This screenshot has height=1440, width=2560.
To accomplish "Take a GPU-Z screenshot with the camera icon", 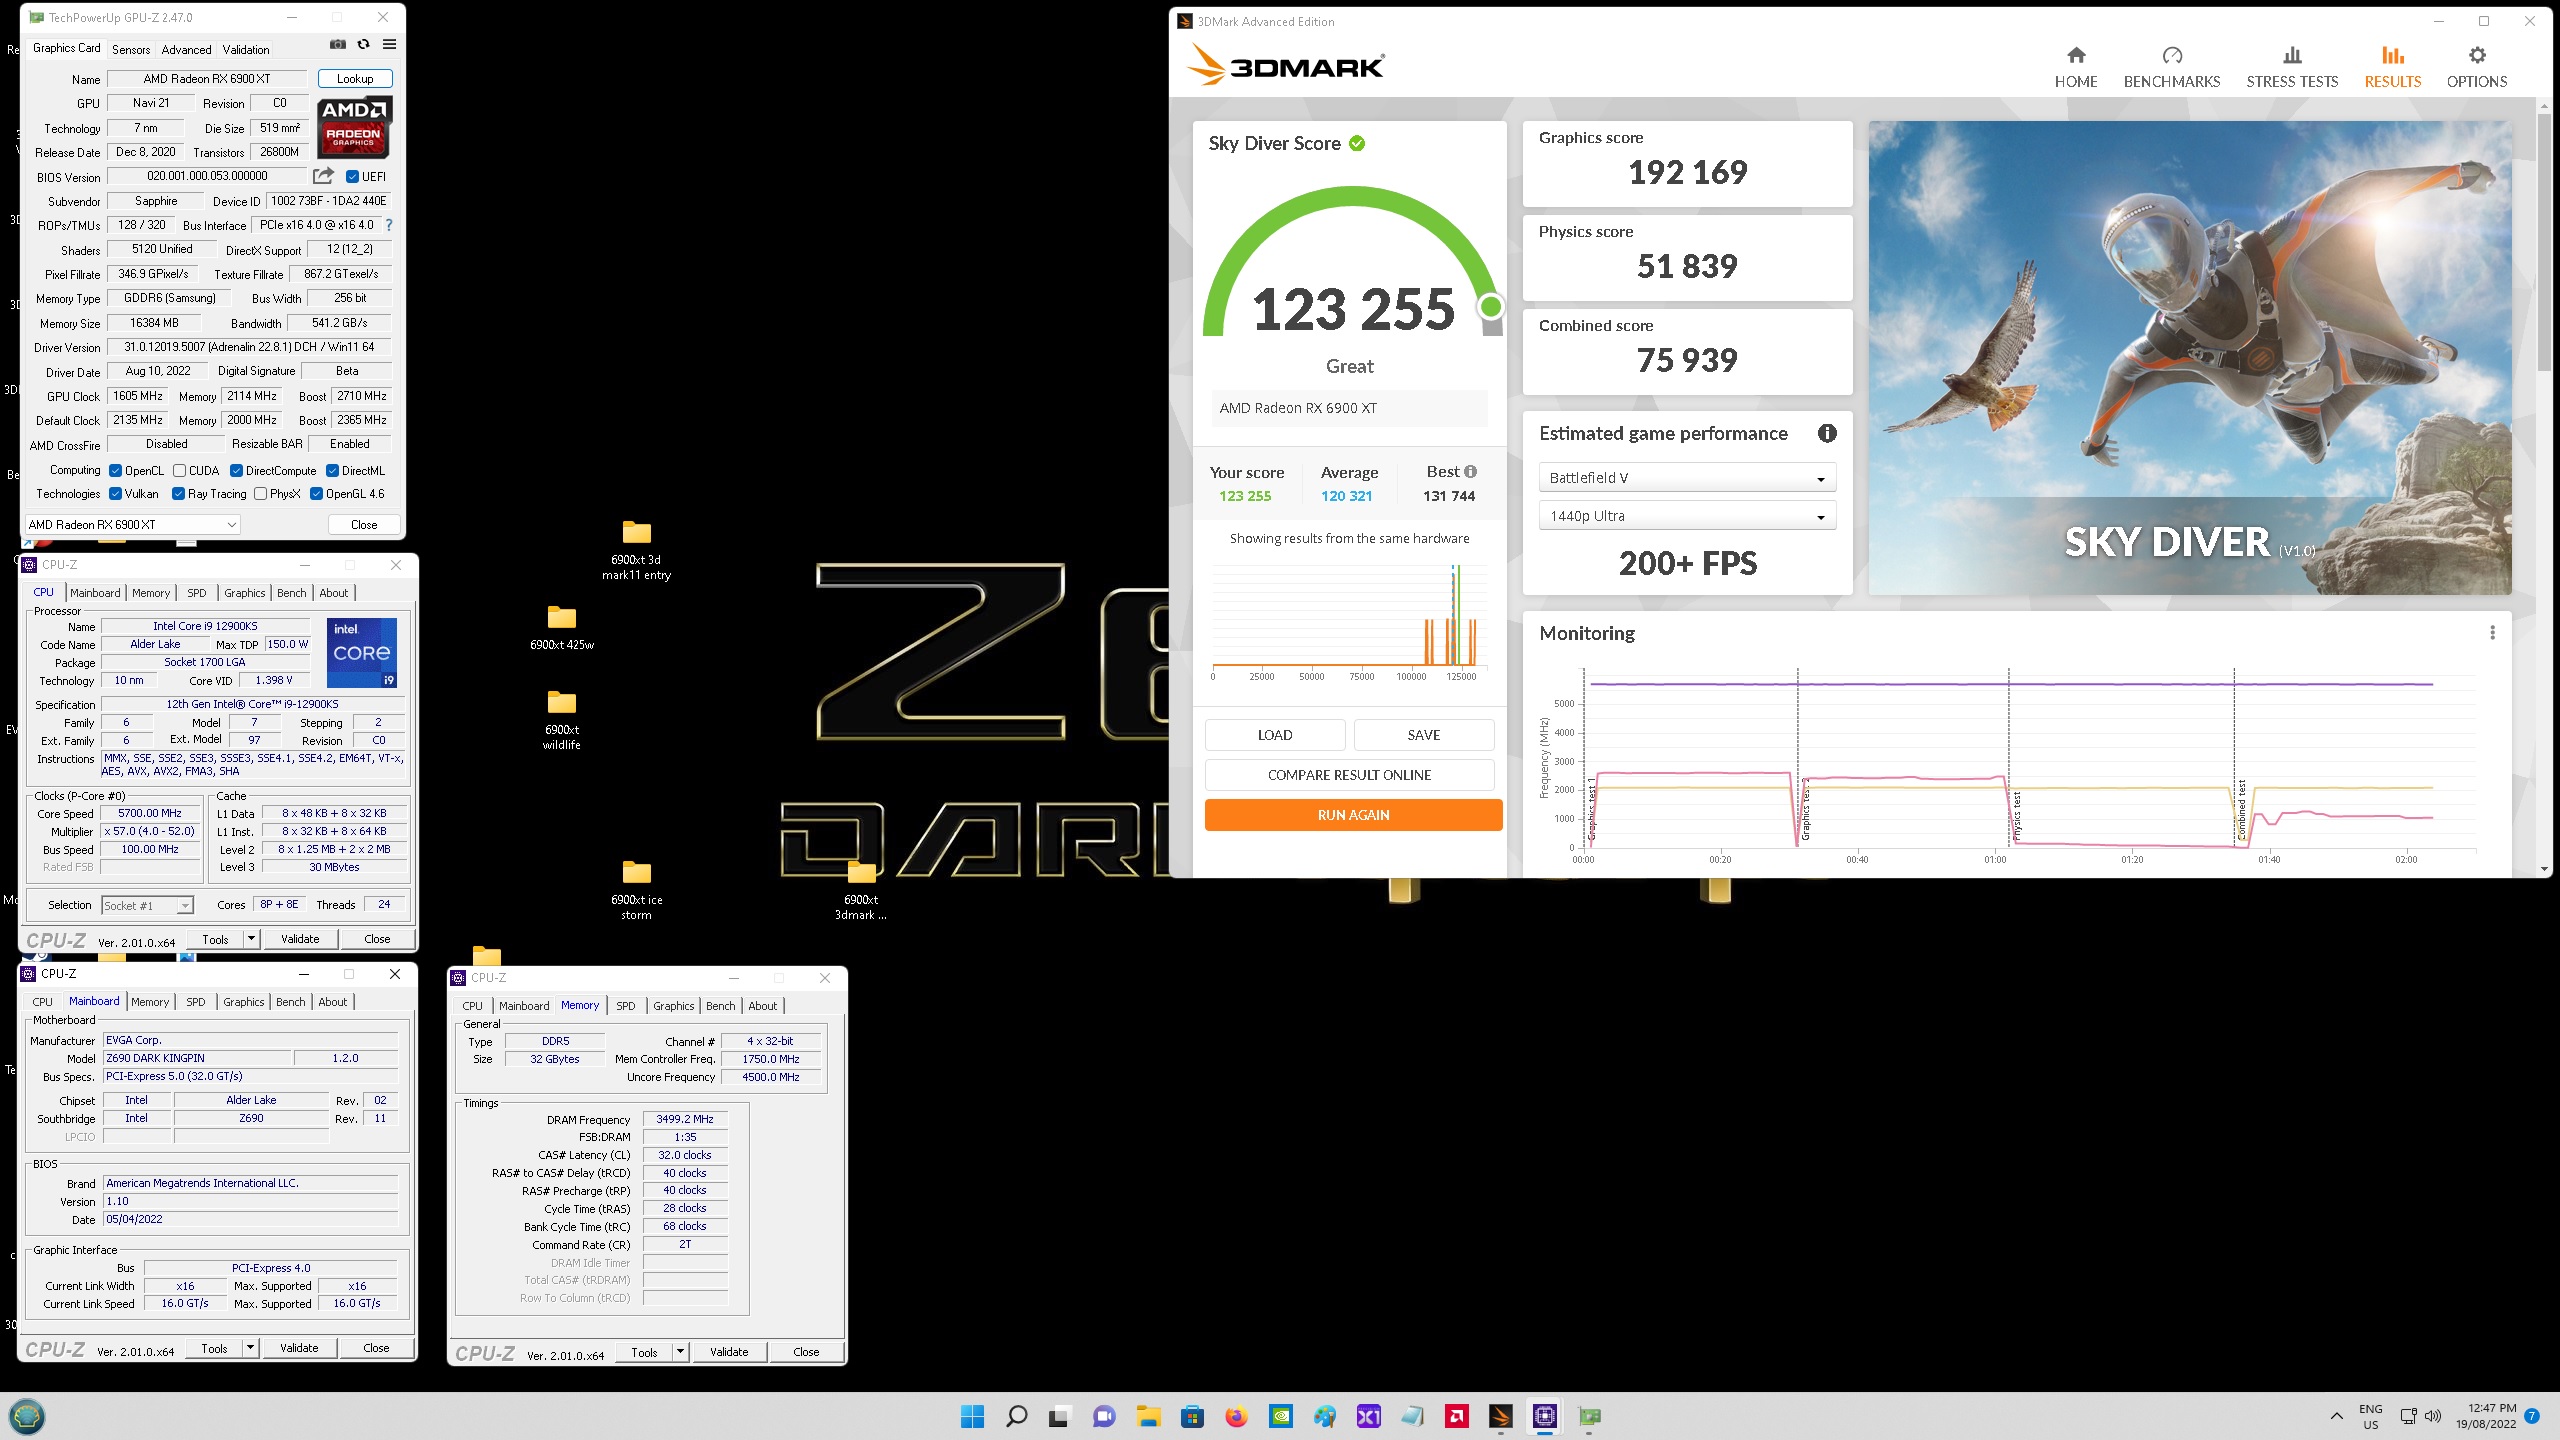I will tap(338, 45).
